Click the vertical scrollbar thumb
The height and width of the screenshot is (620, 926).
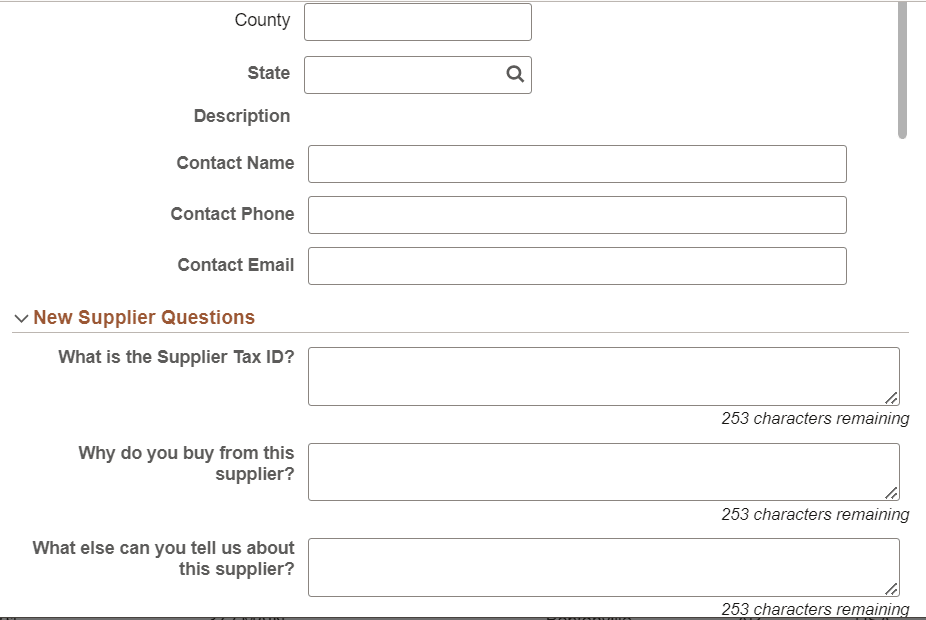(900, 65)
